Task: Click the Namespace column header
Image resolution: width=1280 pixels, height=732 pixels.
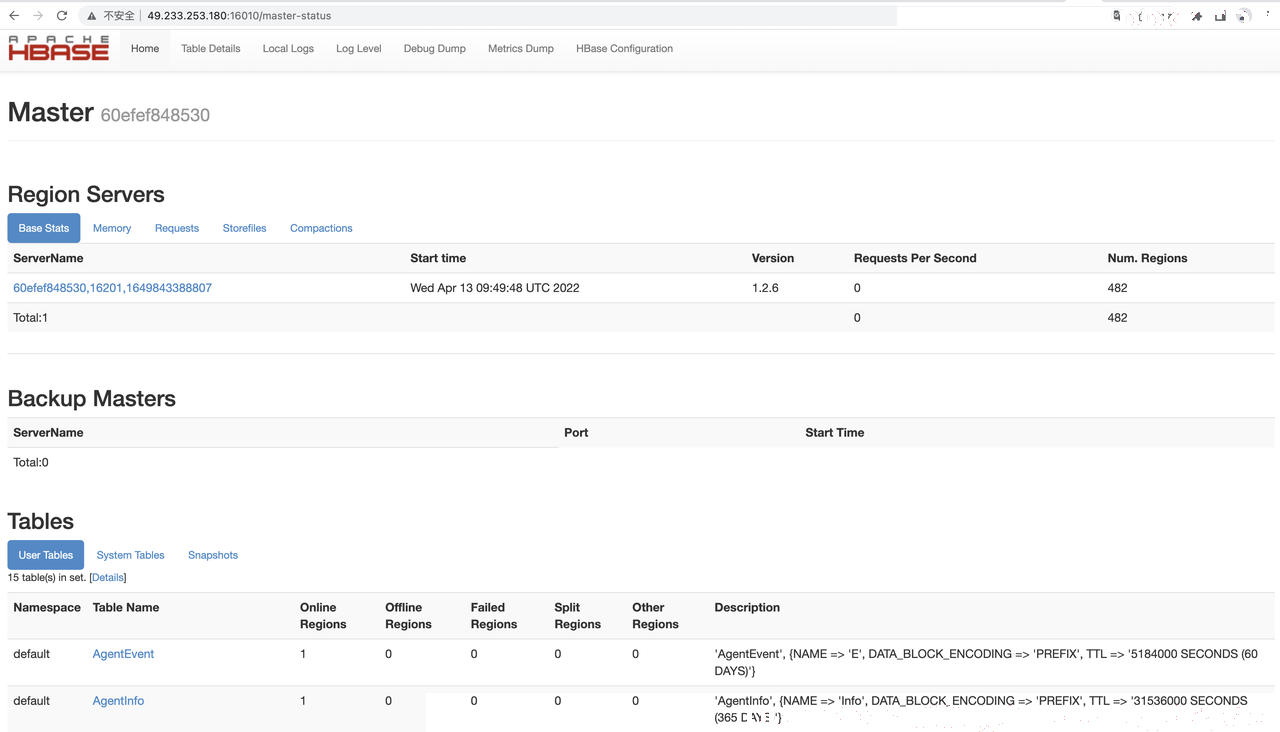Action: click(47, 608)
